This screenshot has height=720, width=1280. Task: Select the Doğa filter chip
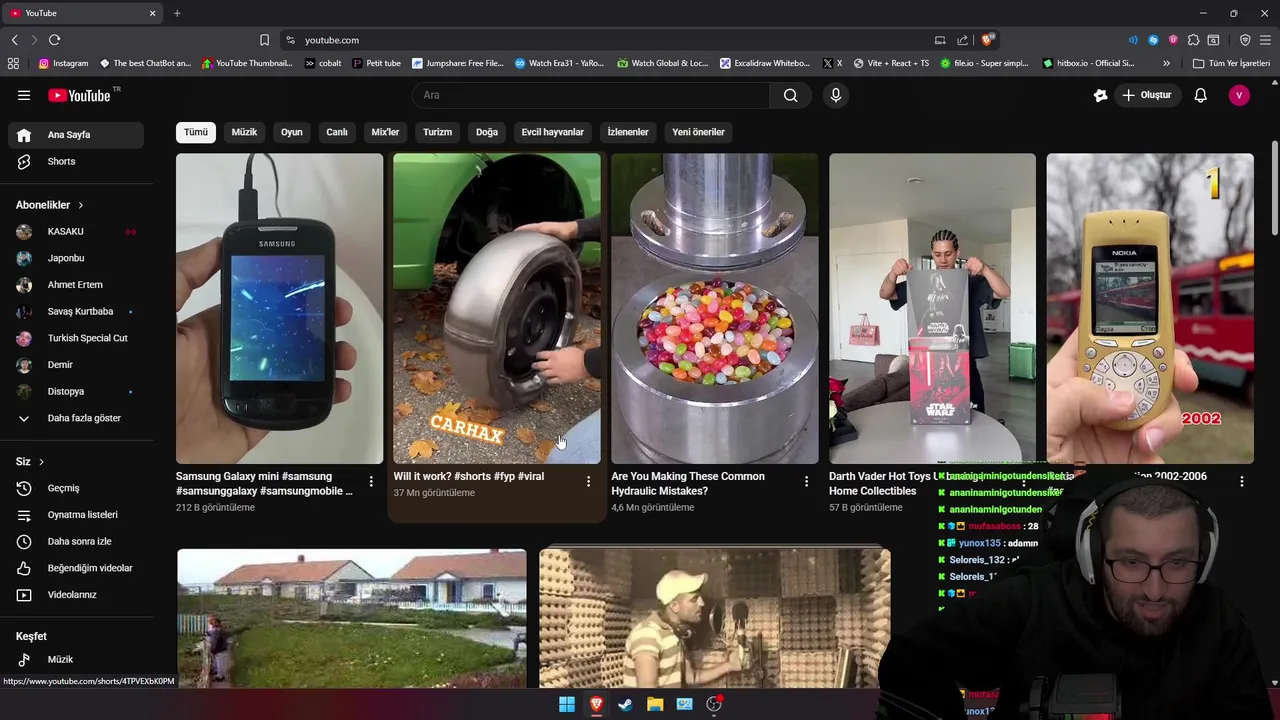pyautogui.click(x=487, y=132)
